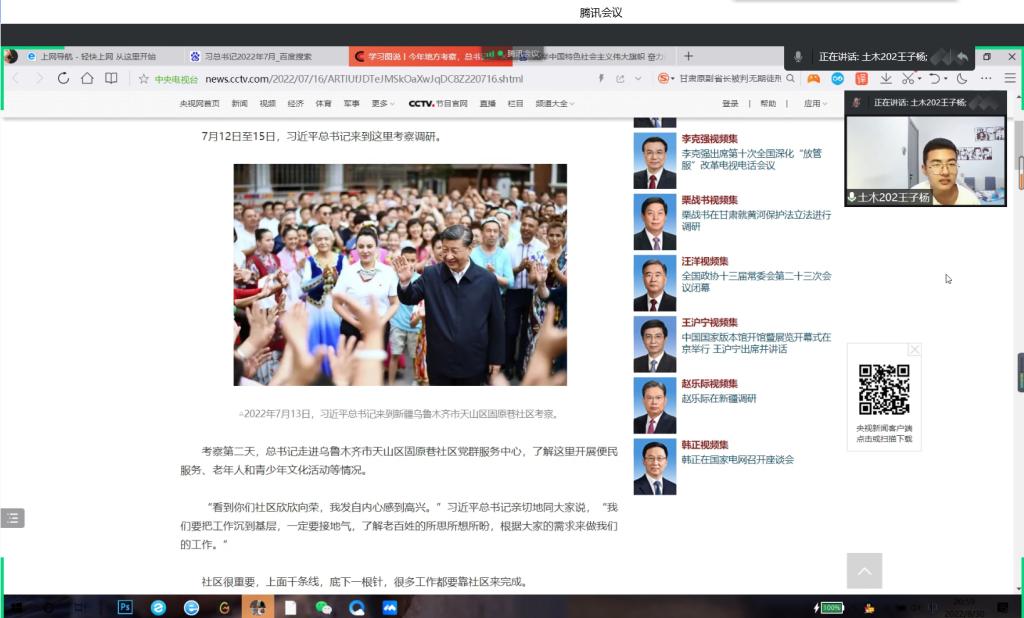Launch Photoshop from the taskbar
This screenshot has width=1024, height=618.
126,607
